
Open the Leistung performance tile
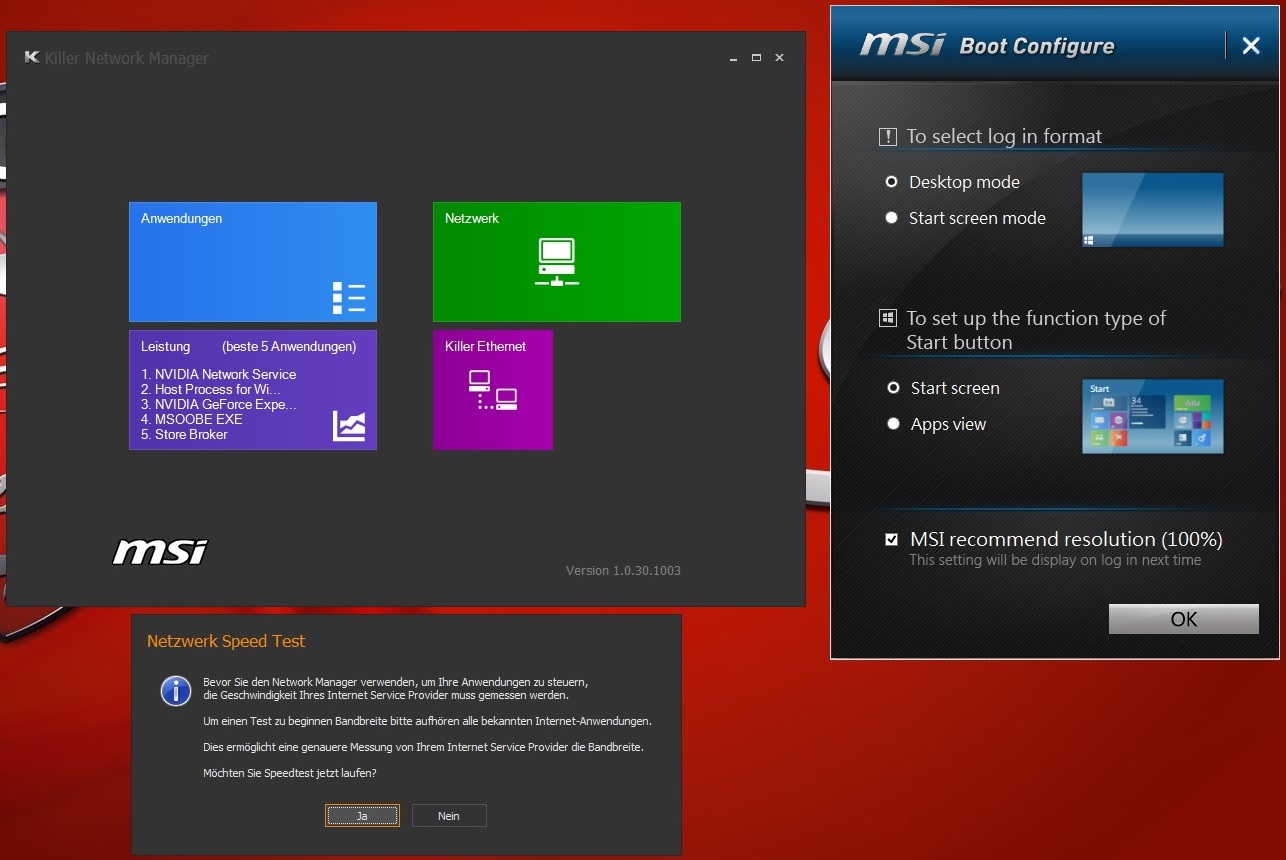[253, 390]
